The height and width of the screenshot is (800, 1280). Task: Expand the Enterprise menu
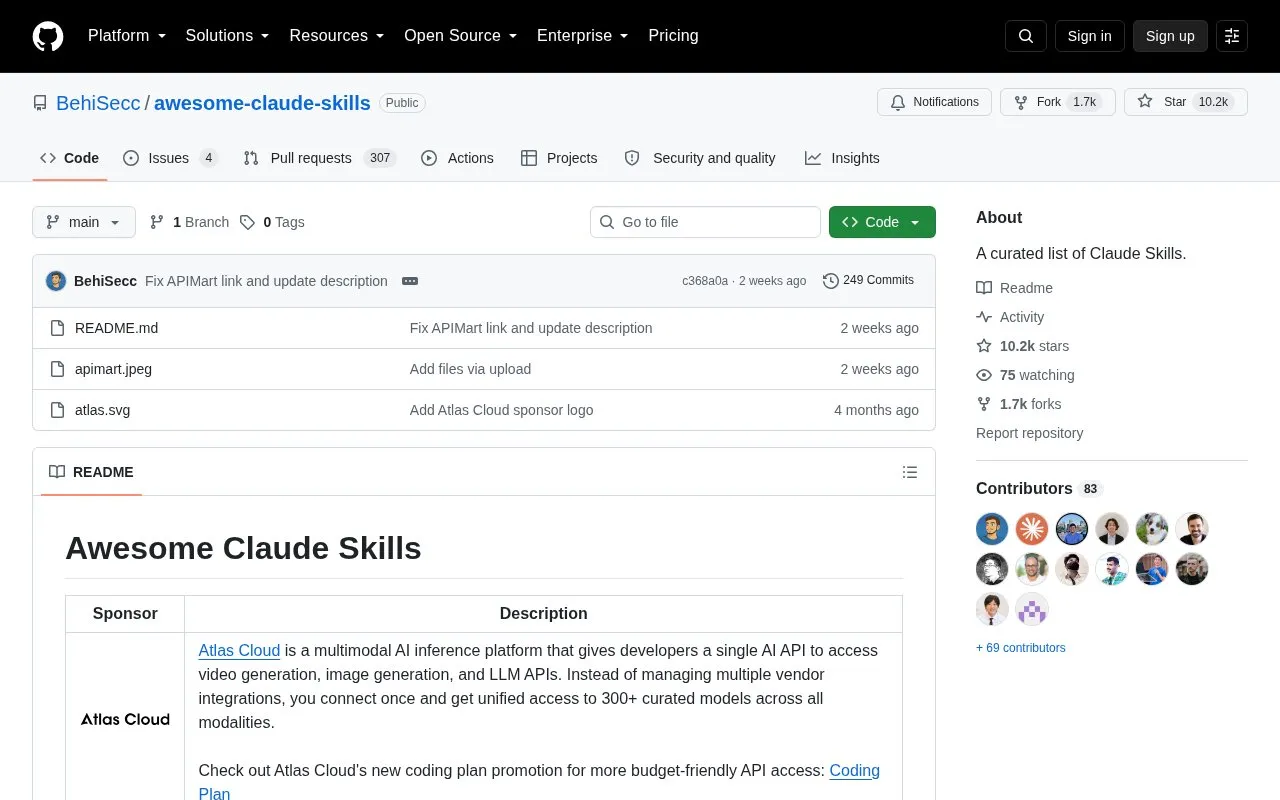pyautogui.click(x=583, y=36)
